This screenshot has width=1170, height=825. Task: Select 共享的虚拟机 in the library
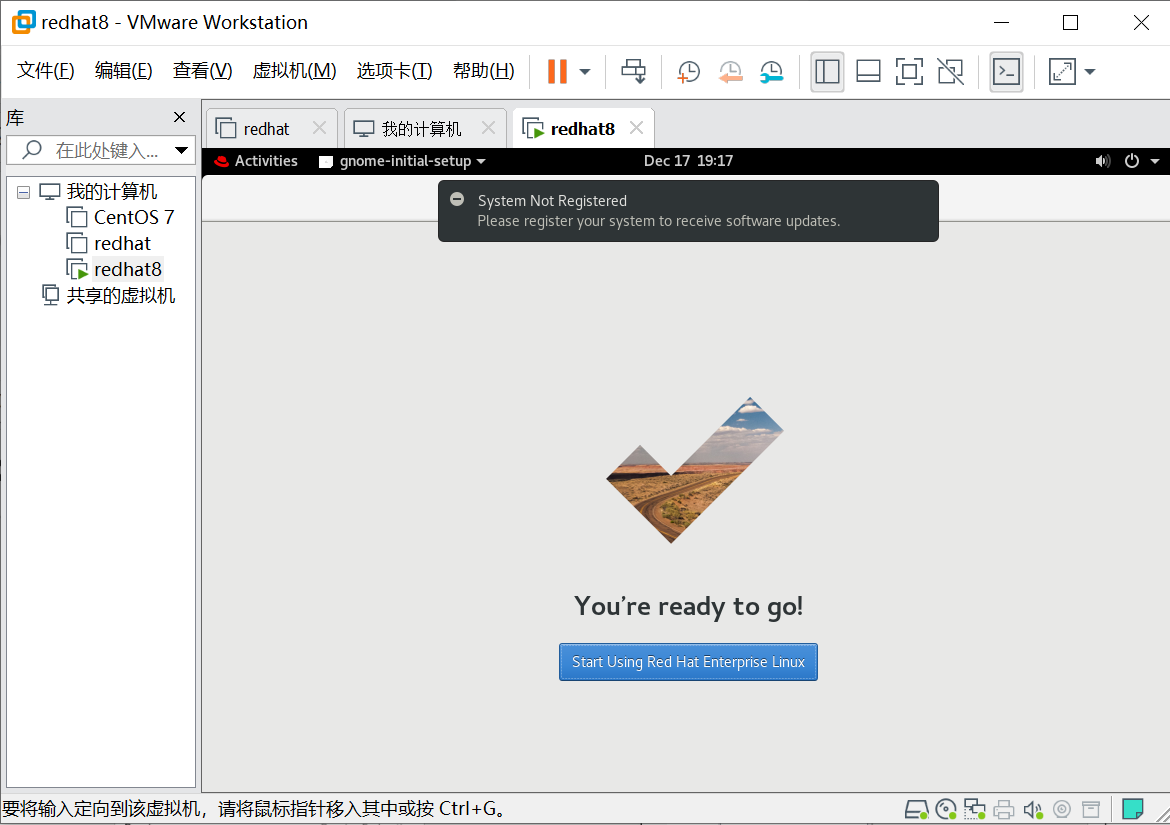120,295
